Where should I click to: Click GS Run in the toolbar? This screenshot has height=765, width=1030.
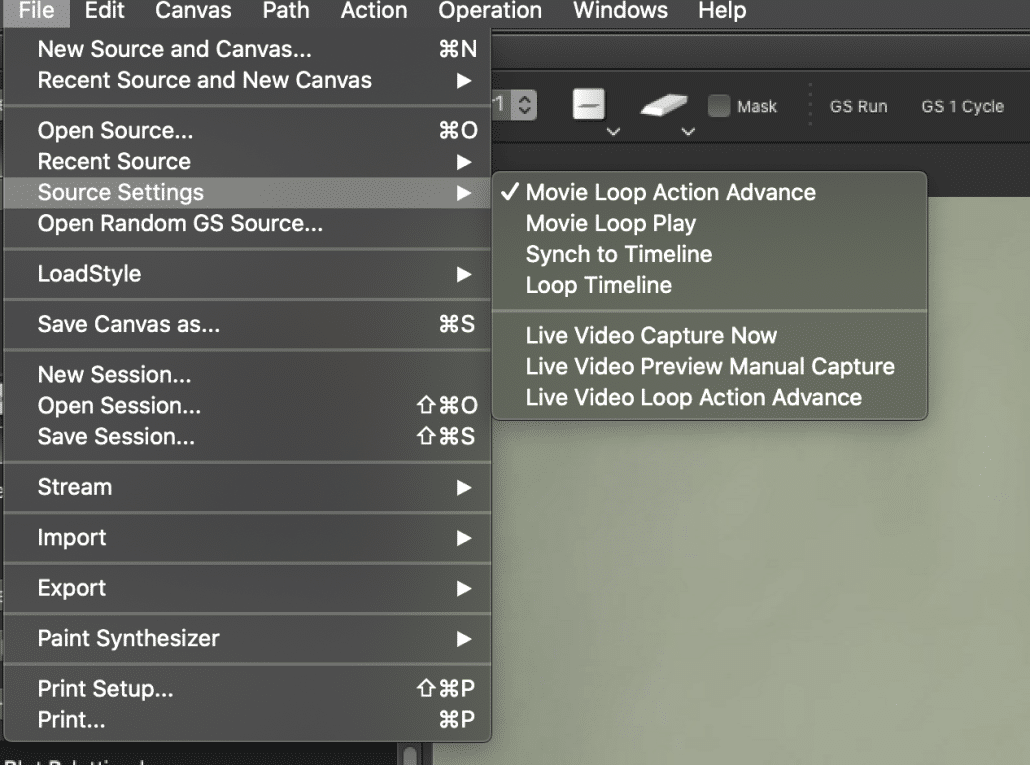tap(858, 106)
